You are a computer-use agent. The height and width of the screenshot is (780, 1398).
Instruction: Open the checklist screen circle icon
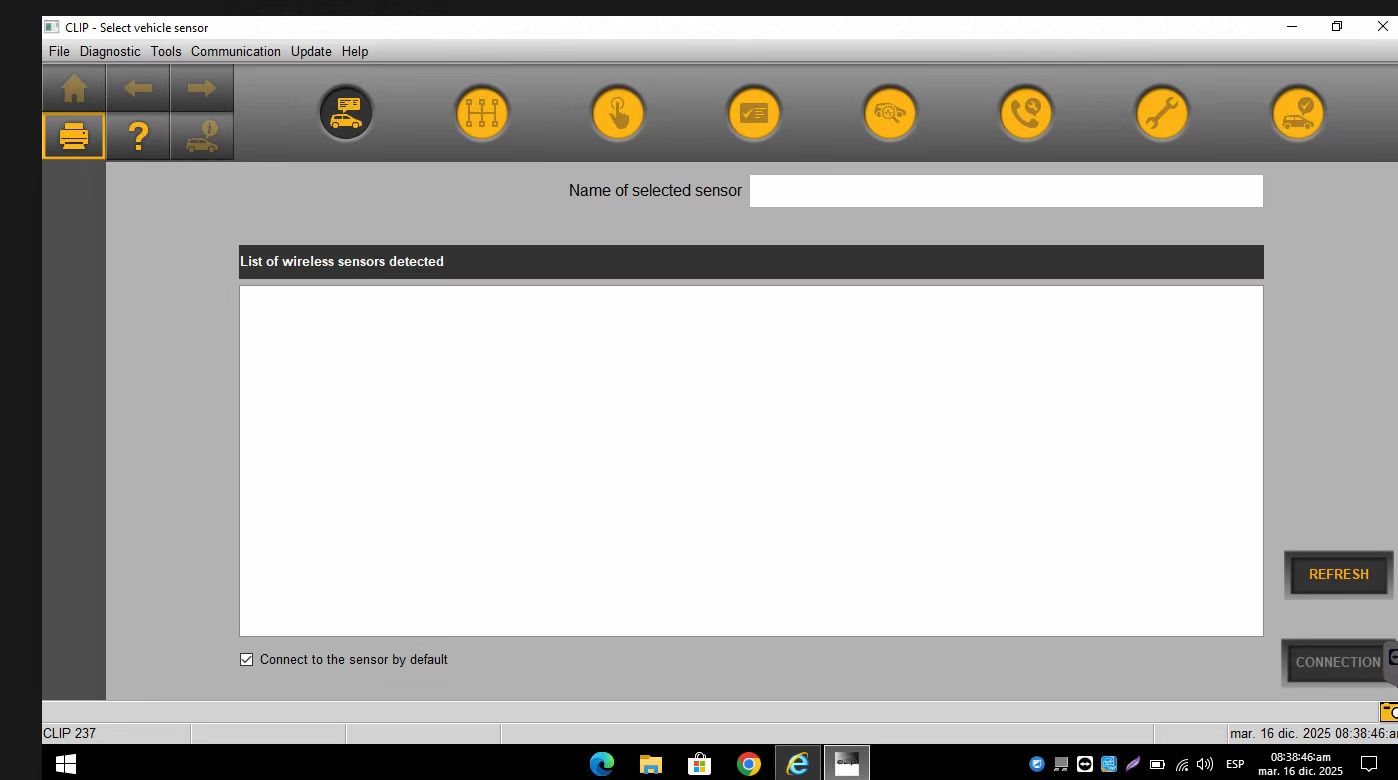click(x=754, y=113)
